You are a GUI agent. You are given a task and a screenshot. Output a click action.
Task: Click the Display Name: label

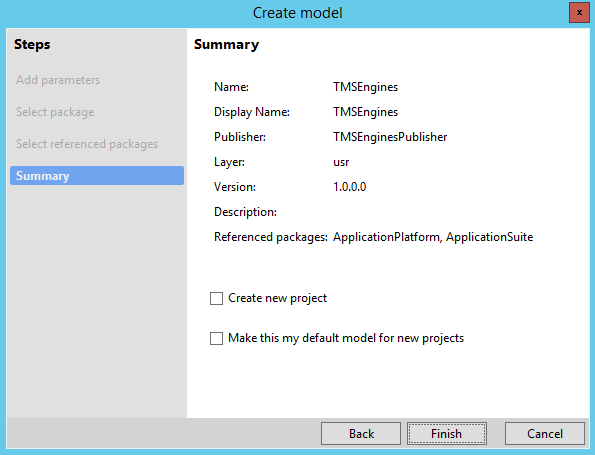[252, 112]
